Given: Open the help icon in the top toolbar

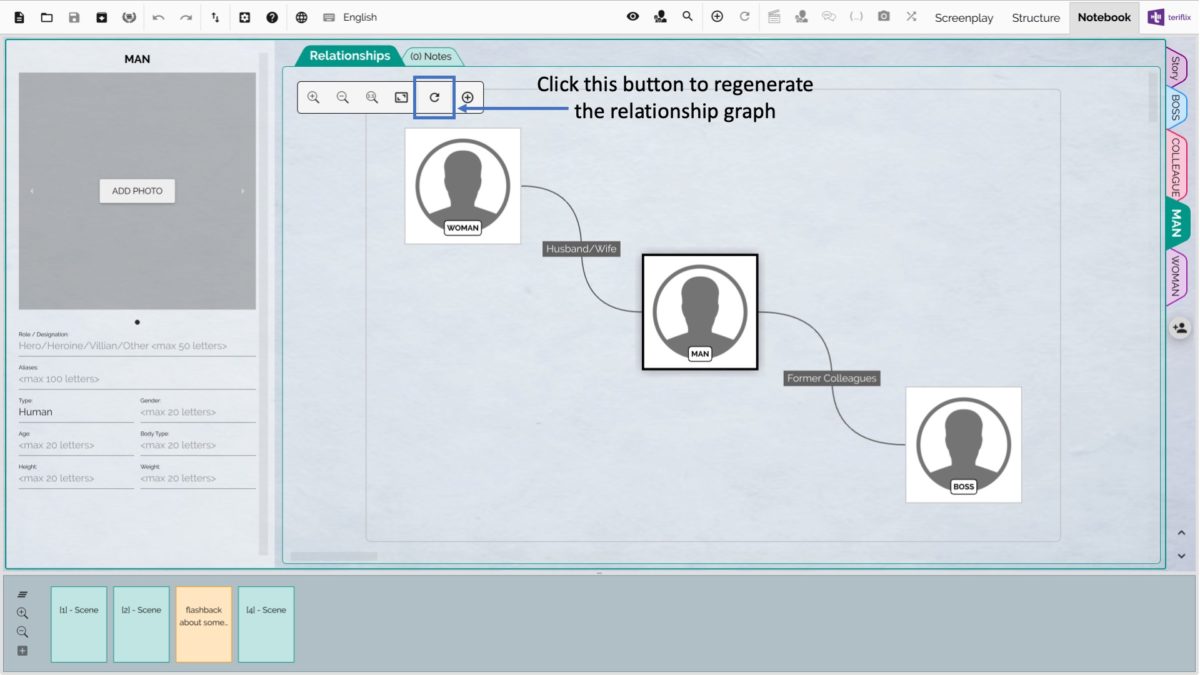Looking at the screenshot, I should (271, 17).
